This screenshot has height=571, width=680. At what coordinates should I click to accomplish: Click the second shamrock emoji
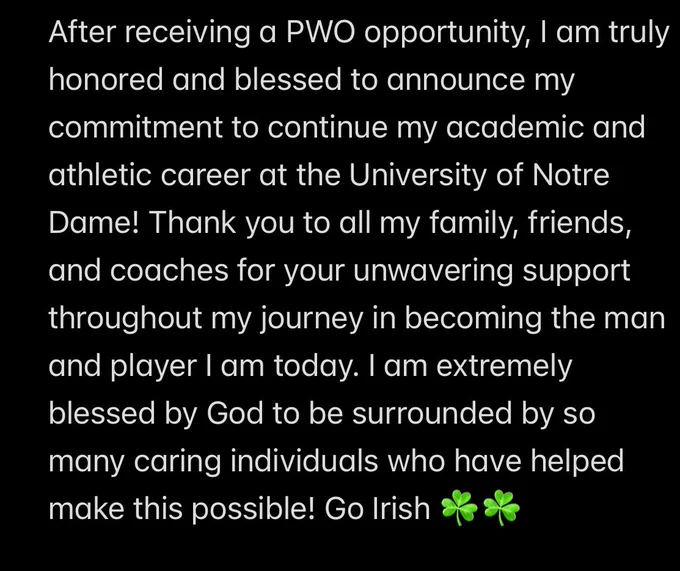pyautogui.click(x=501, y=508)
